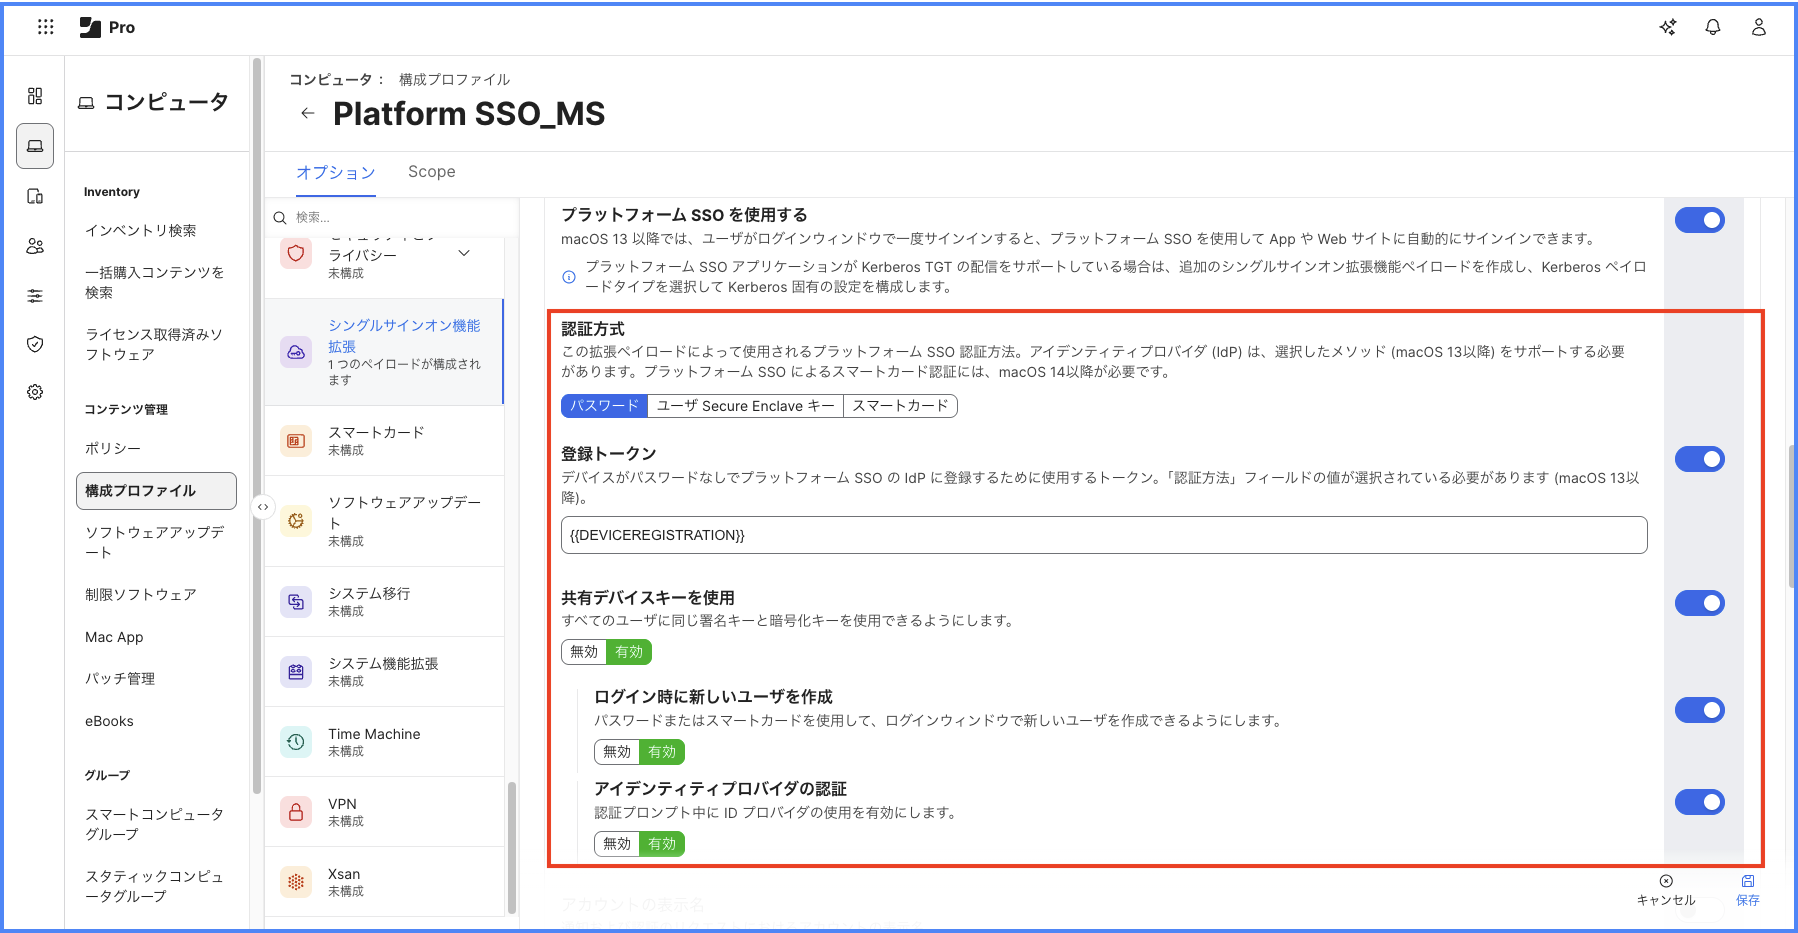1798x933 pixels.
Task: Click the payload 検索 search field
Action: [393, 218]
